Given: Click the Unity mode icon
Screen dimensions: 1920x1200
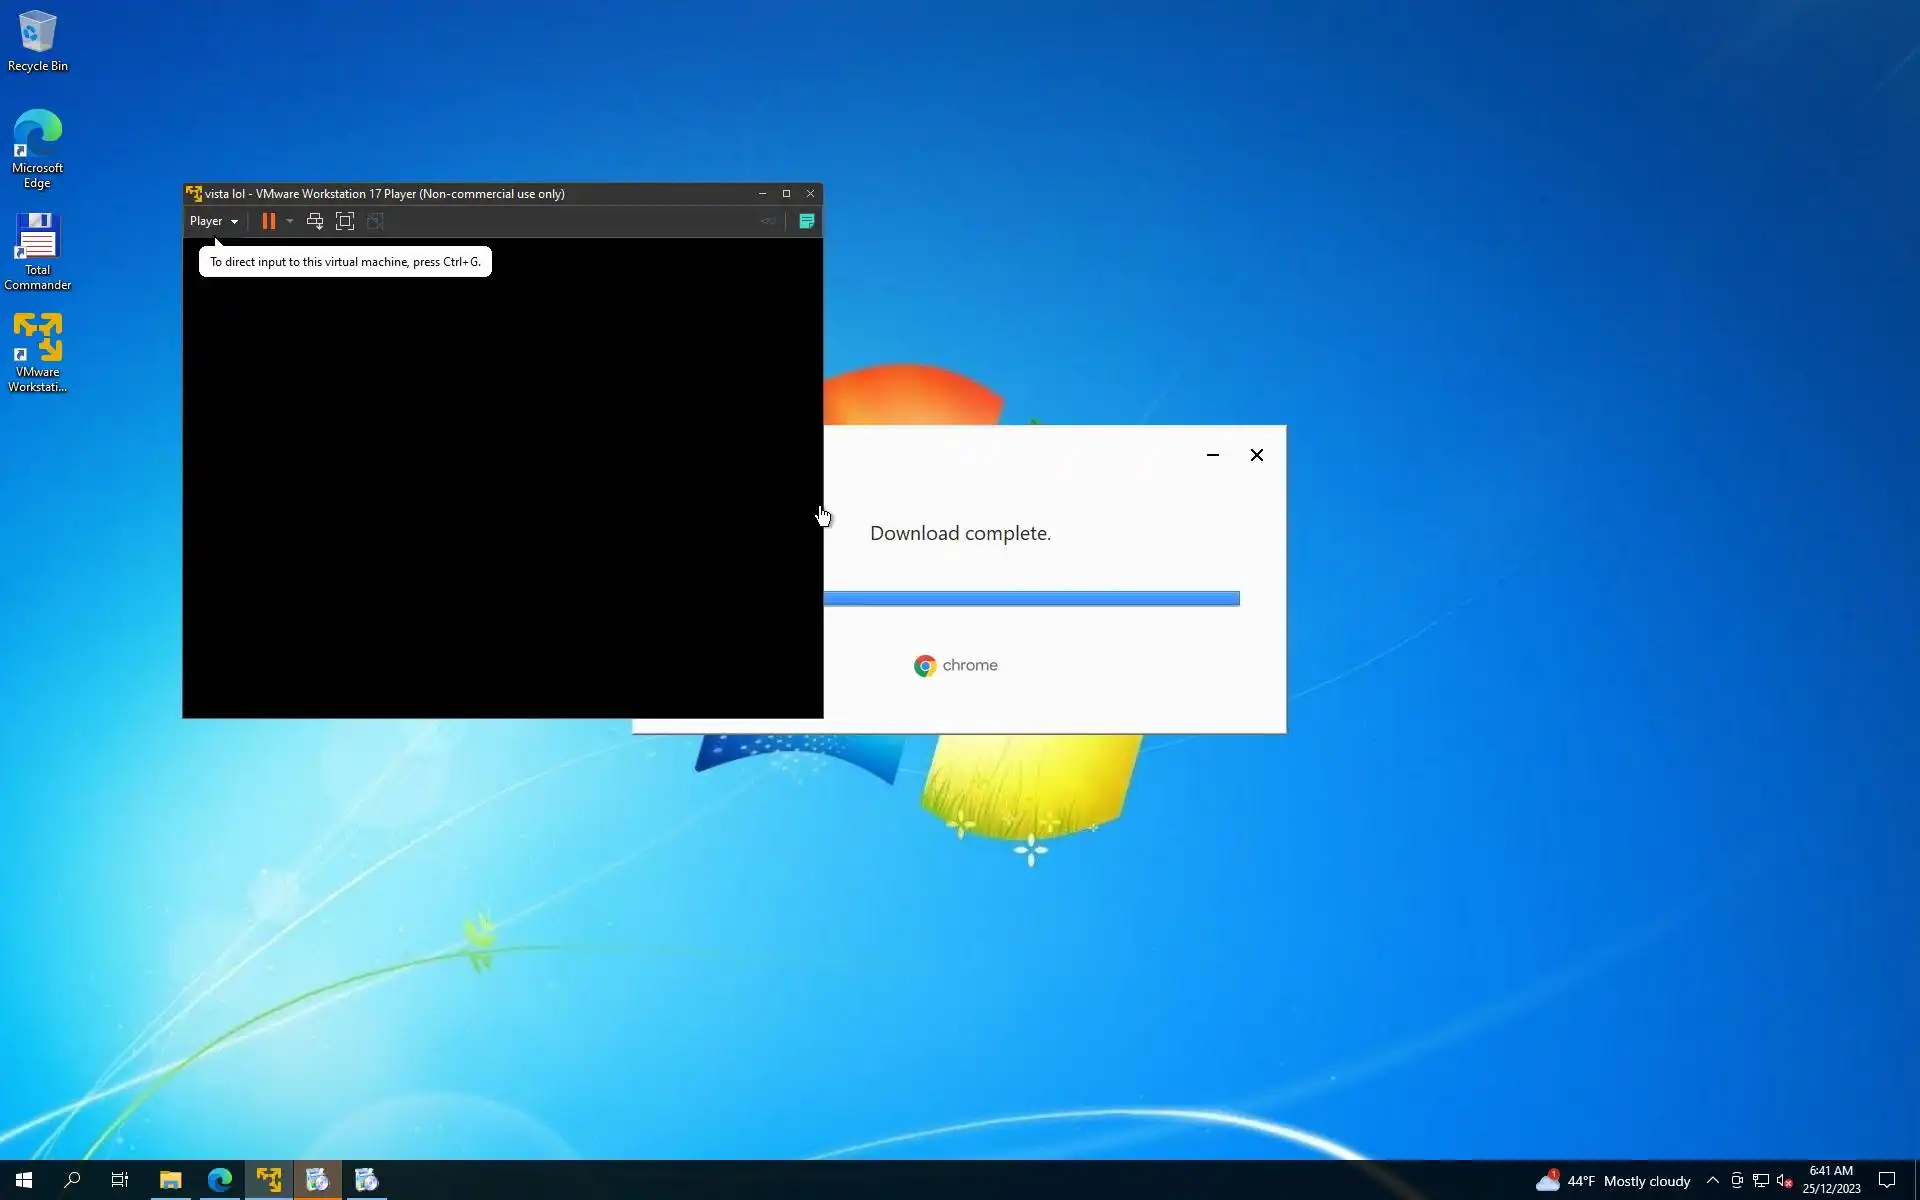Looking at the screenshot, I should 375,221.
